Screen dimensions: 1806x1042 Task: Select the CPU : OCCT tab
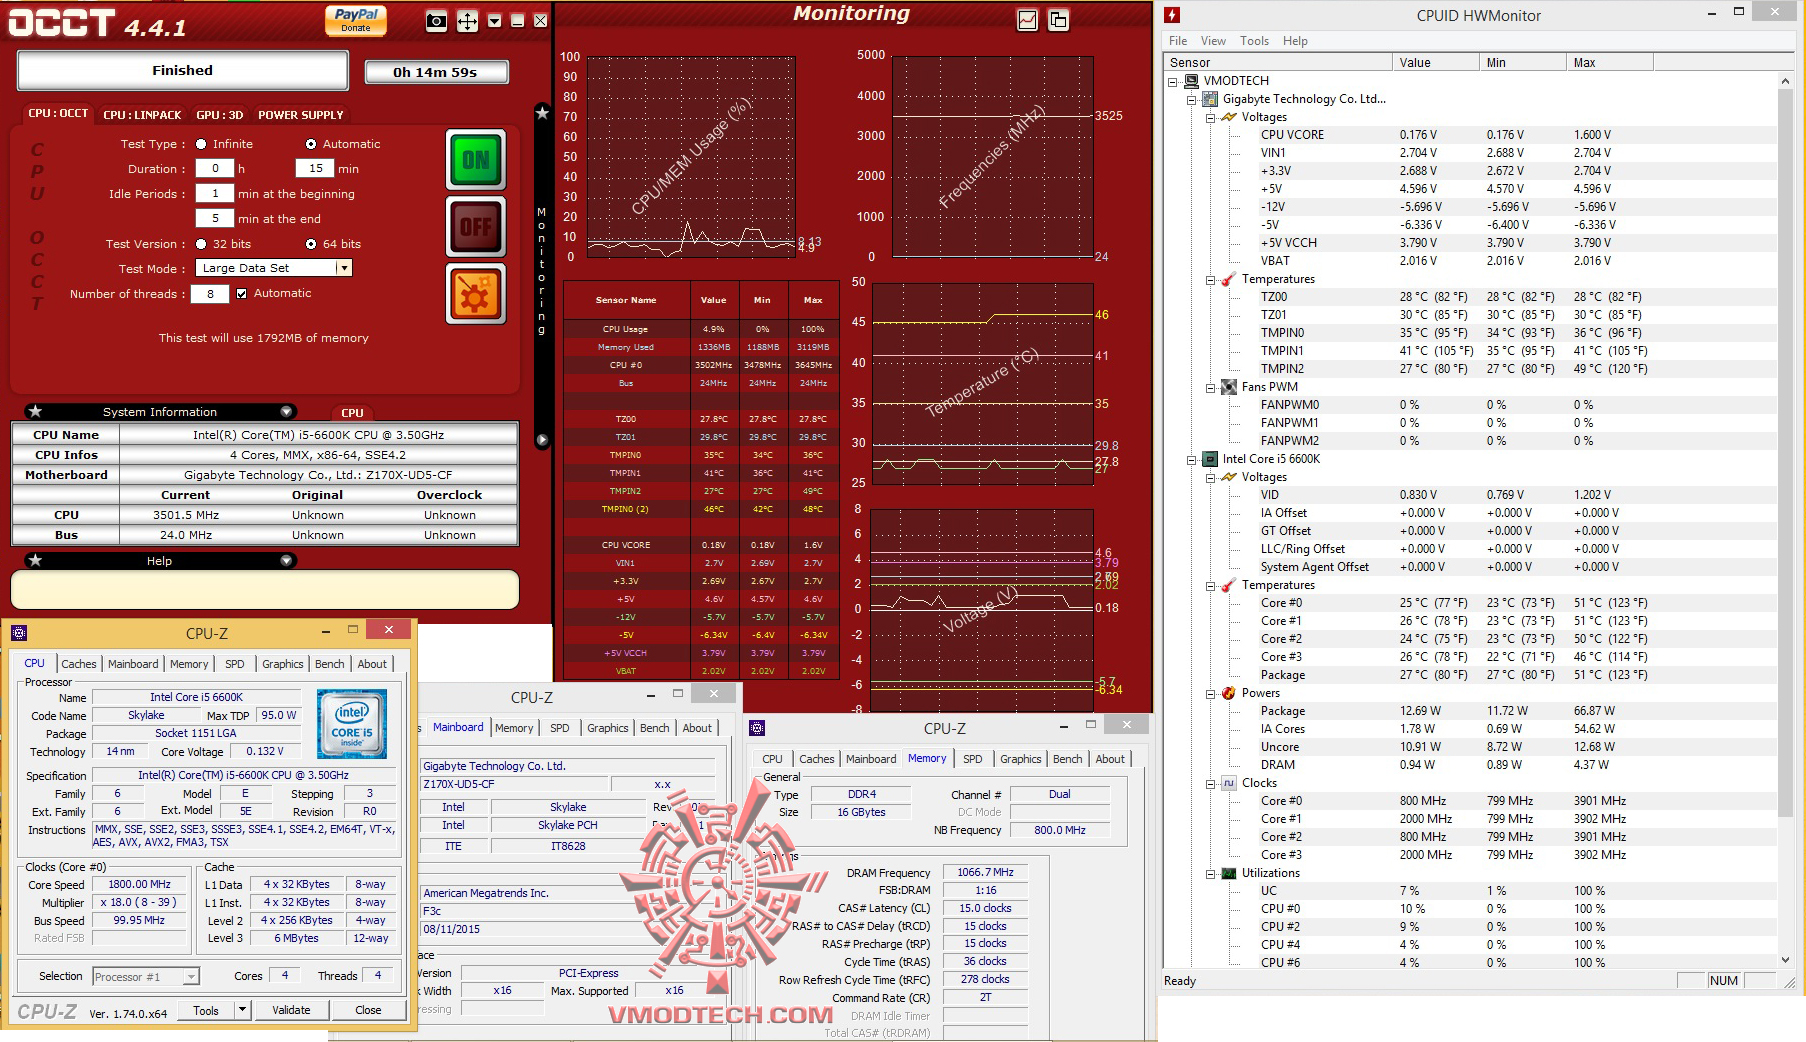coord(58,114)
